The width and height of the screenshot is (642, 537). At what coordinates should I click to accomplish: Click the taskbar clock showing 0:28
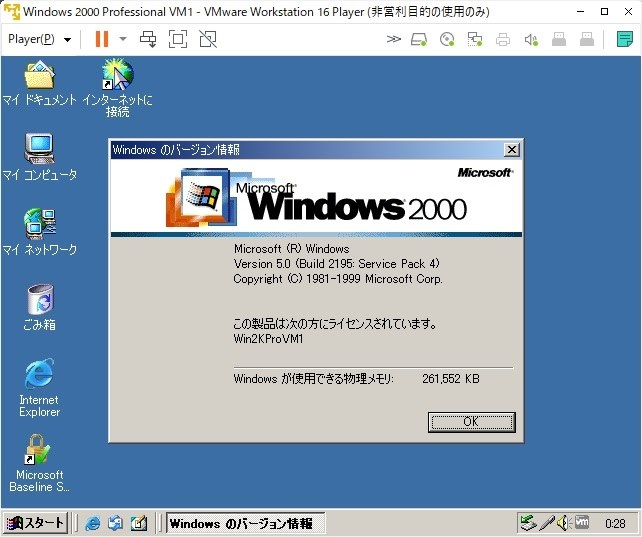pyautogui.click(x=615, y=523)
